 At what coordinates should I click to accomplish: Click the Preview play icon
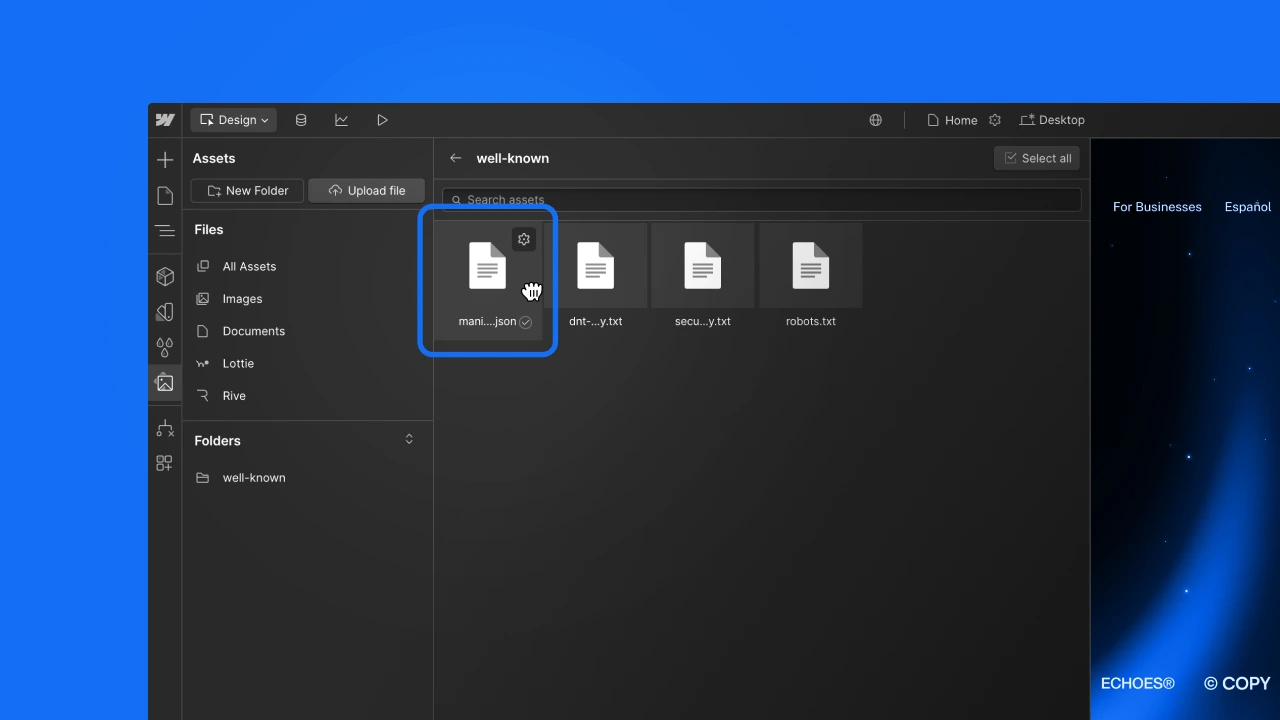pyautogui.click(x=382, y=120)
